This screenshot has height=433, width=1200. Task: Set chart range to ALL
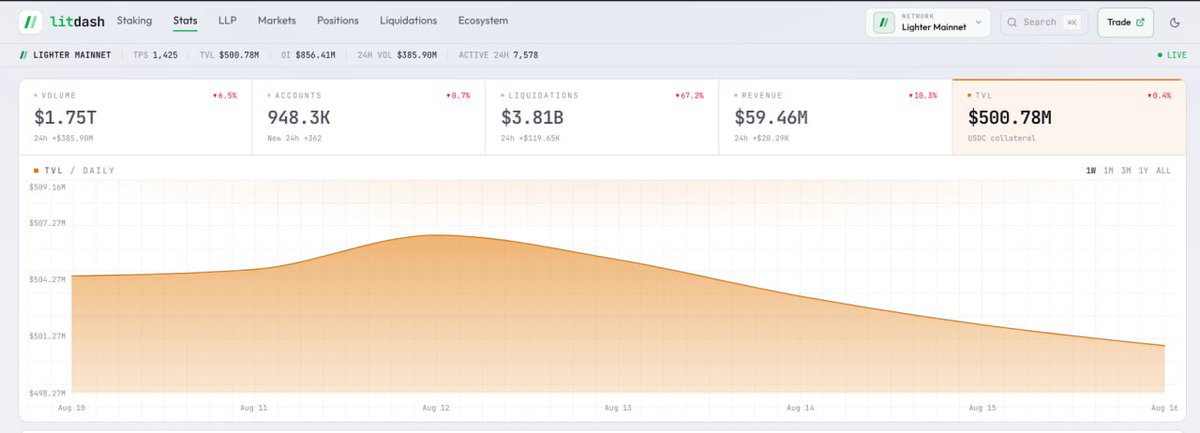click(x=1163, y=171)
